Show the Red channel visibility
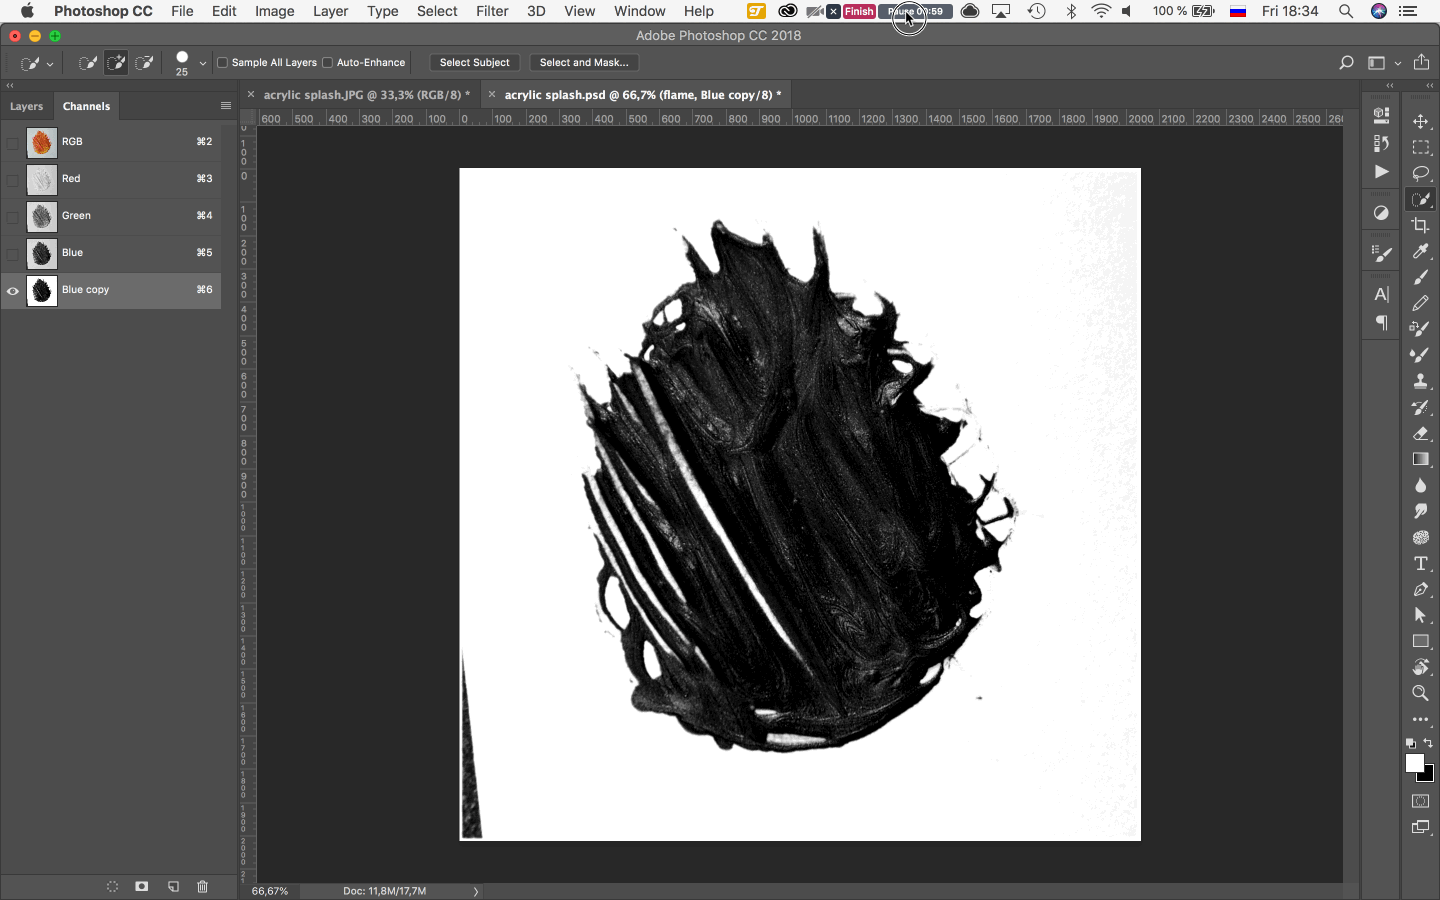Screen dimensions: 1440x900 pos(13,180)
